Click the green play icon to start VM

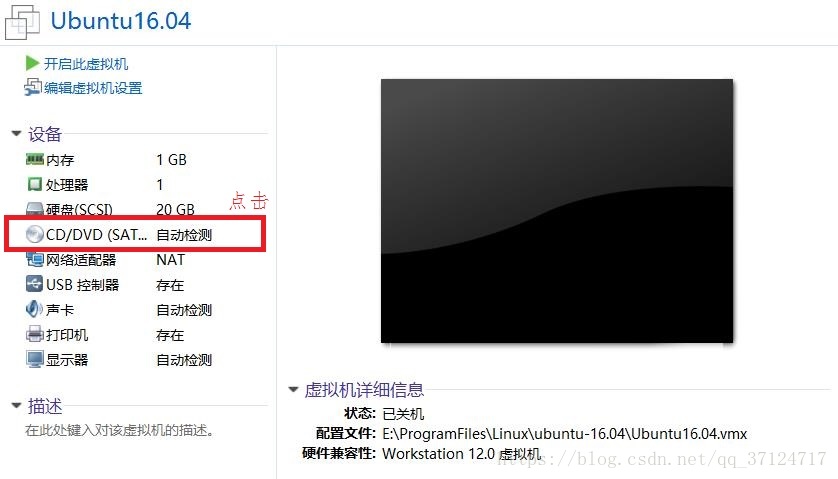click(x=32, y=64)
